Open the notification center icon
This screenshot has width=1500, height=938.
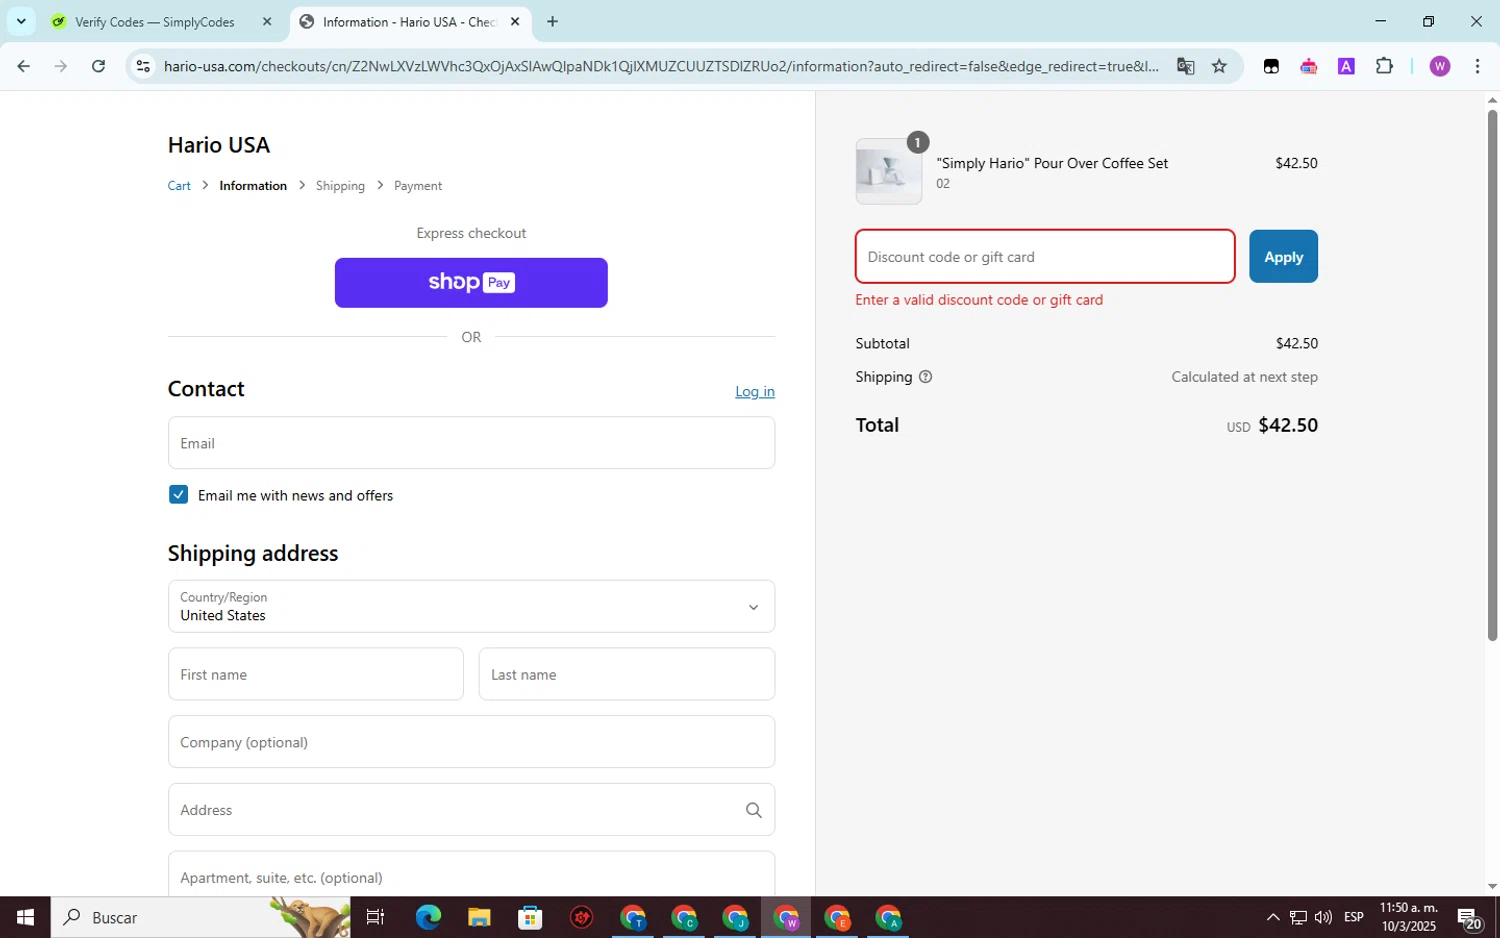pyautogui.click(x=1469, y=918)
